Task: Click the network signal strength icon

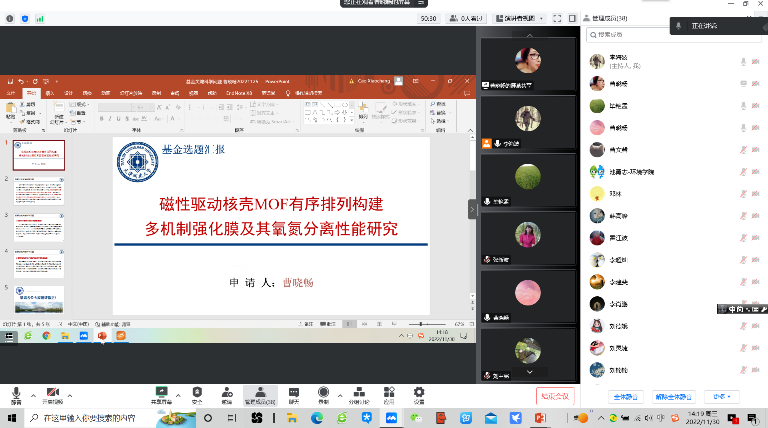Action: [x=39, y=18]
